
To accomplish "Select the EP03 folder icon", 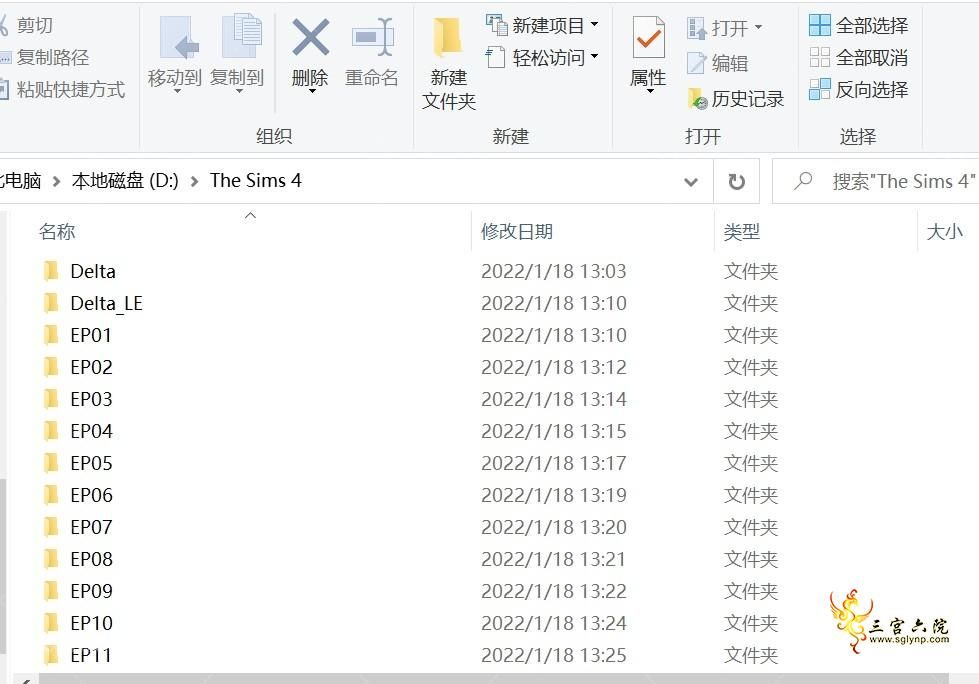I will [51, 398].
